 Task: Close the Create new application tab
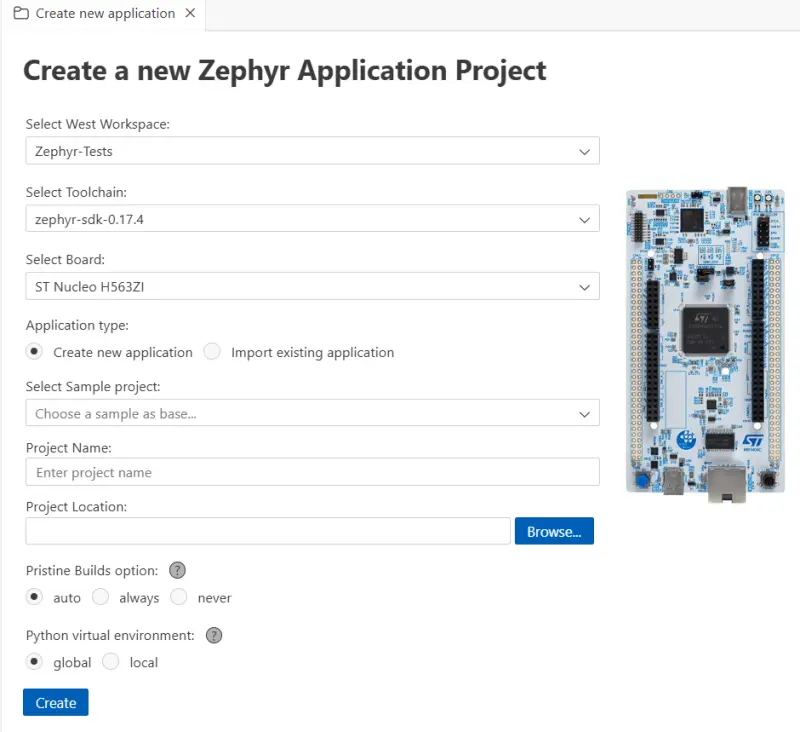click(191, 14)
